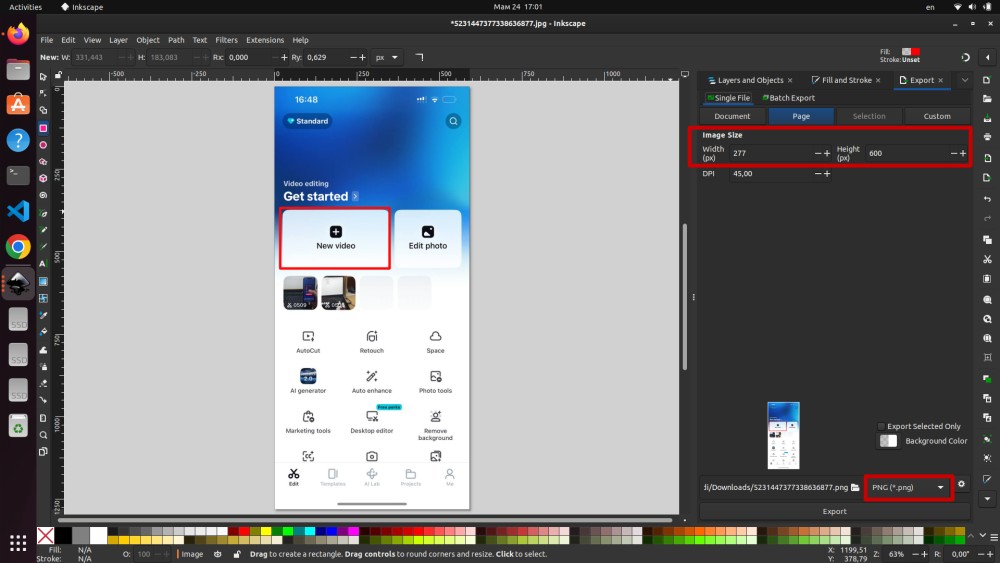This screenshot has width=1000, height=563.
Task: Switch to Batch Export mode
Action: click(788, 98)
